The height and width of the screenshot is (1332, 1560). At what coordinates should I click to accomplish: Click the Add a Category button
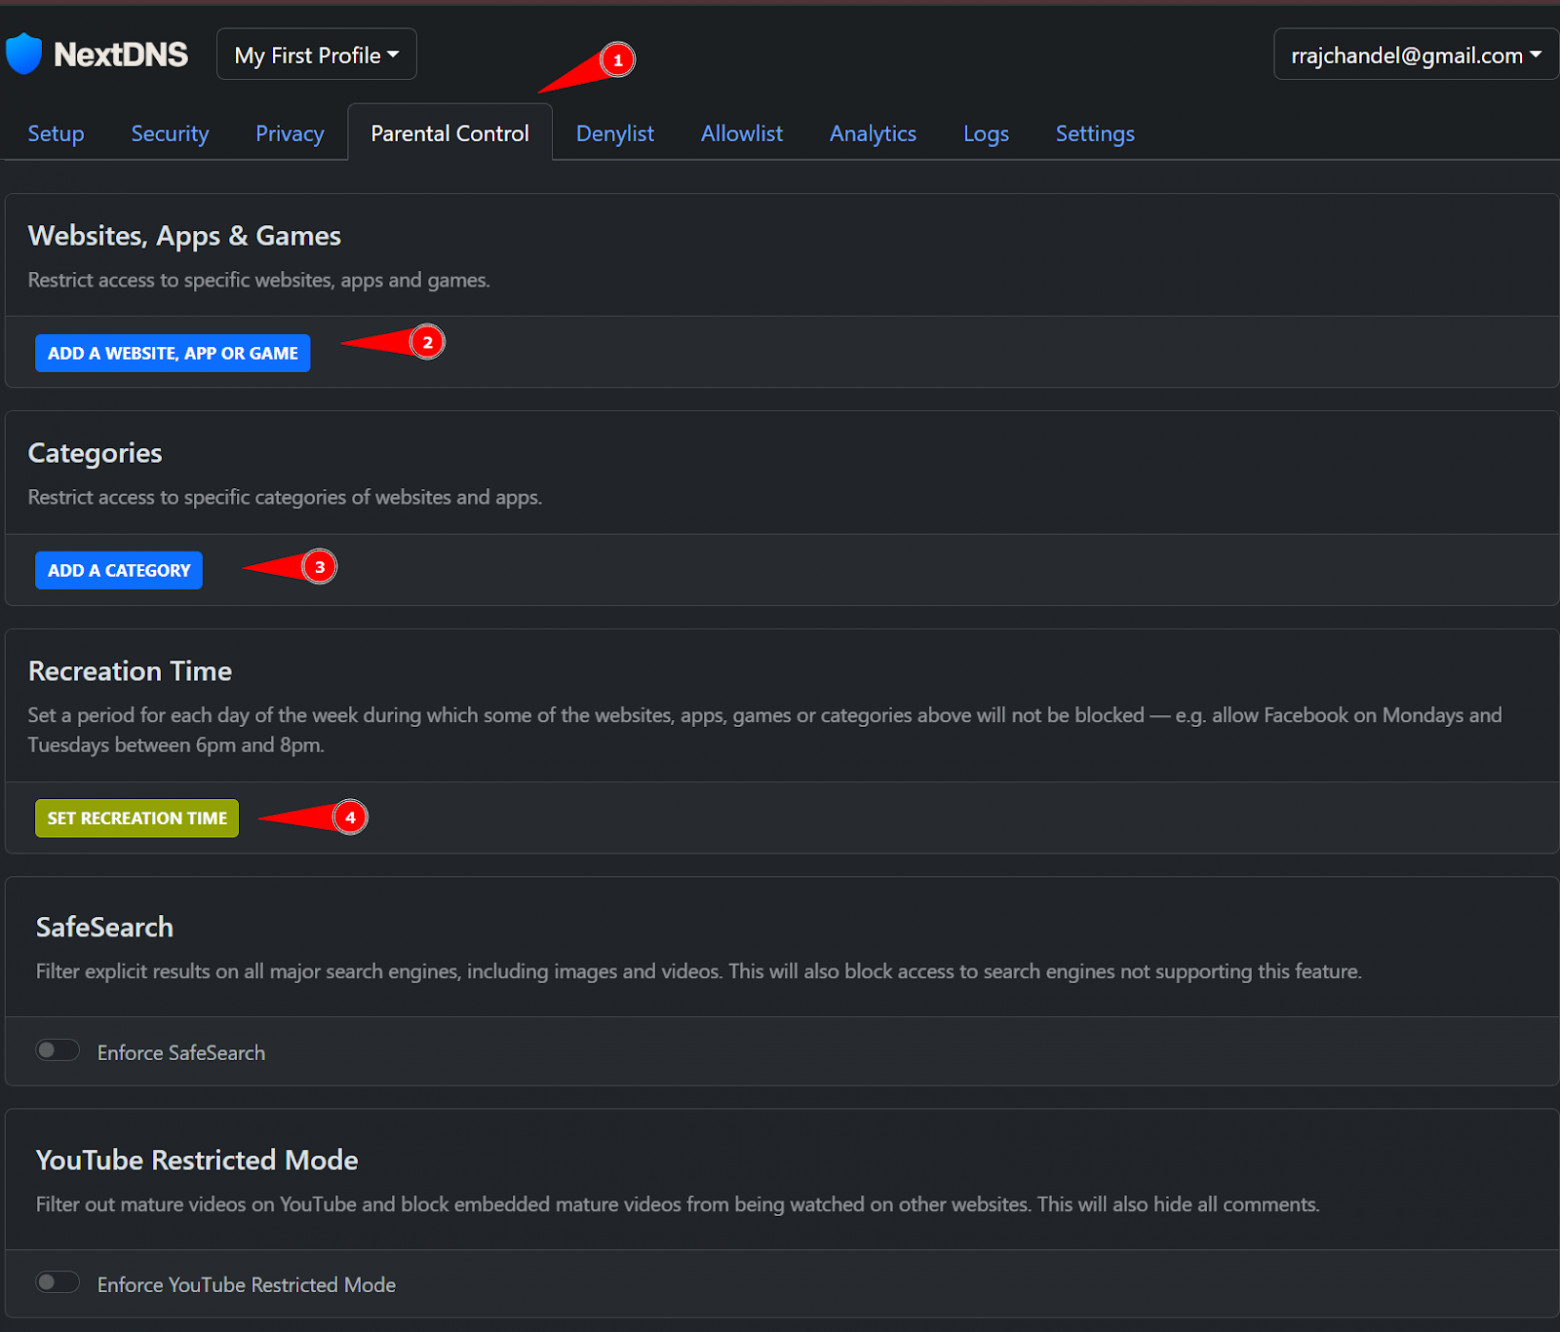(x=119, y=570)
